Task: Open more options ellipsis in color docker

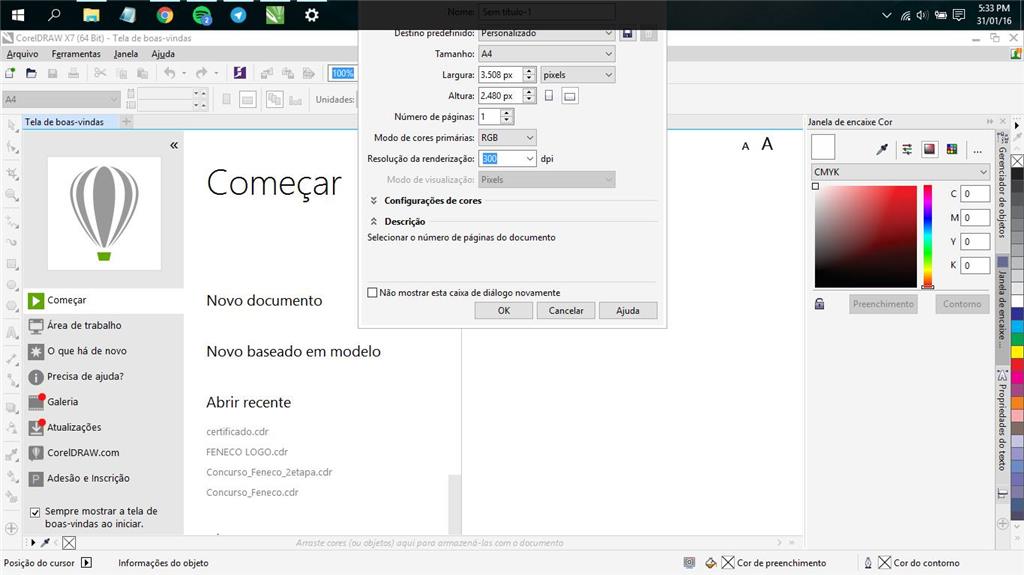Action: tap(978, 150)
